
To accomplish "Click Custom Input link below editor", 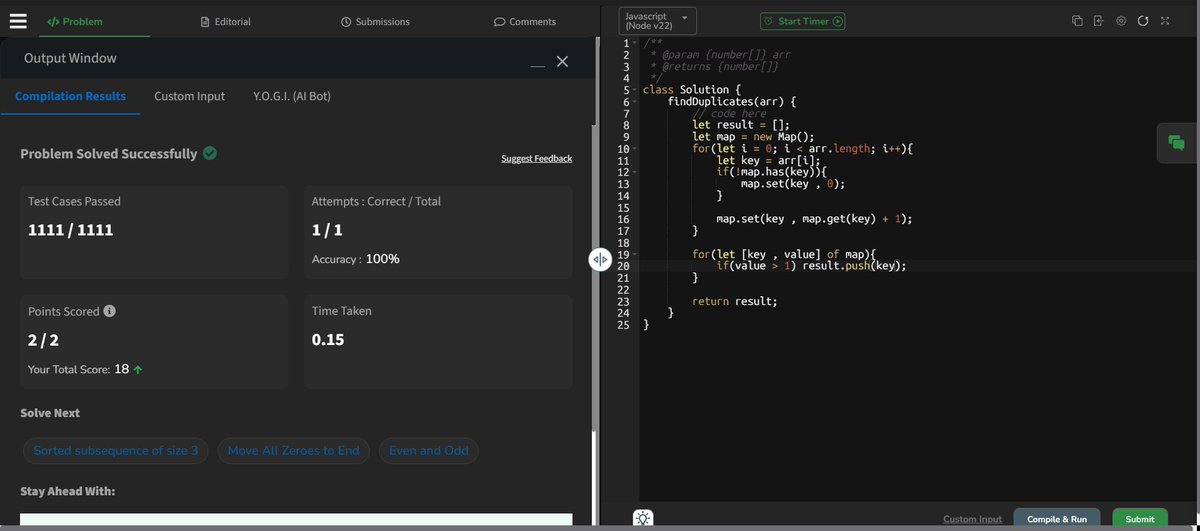I will coord(973,519).
